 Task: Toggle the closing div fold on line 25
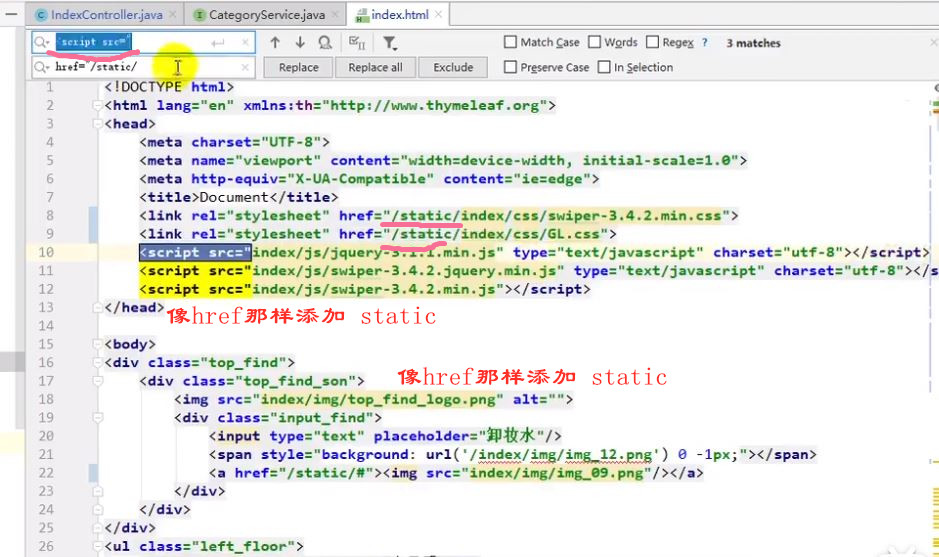point(98,528)
